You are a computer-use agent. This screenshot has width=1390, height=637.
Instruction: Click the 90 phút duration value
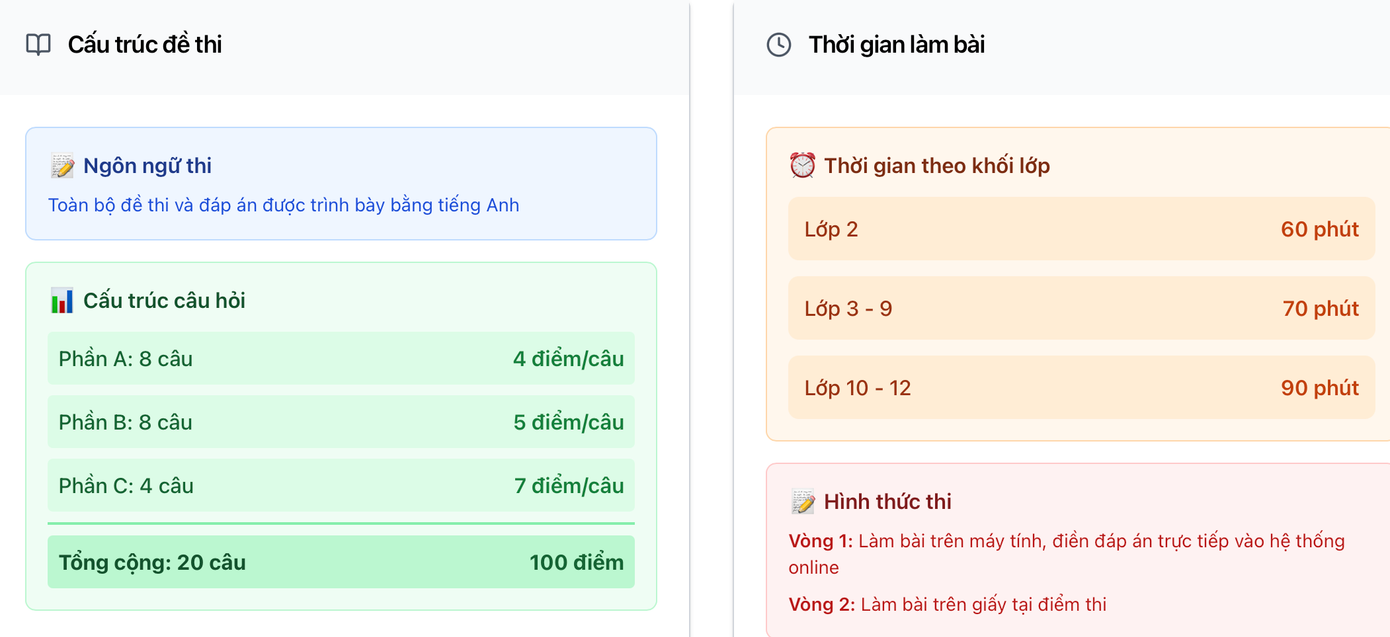coord(1319,388)
